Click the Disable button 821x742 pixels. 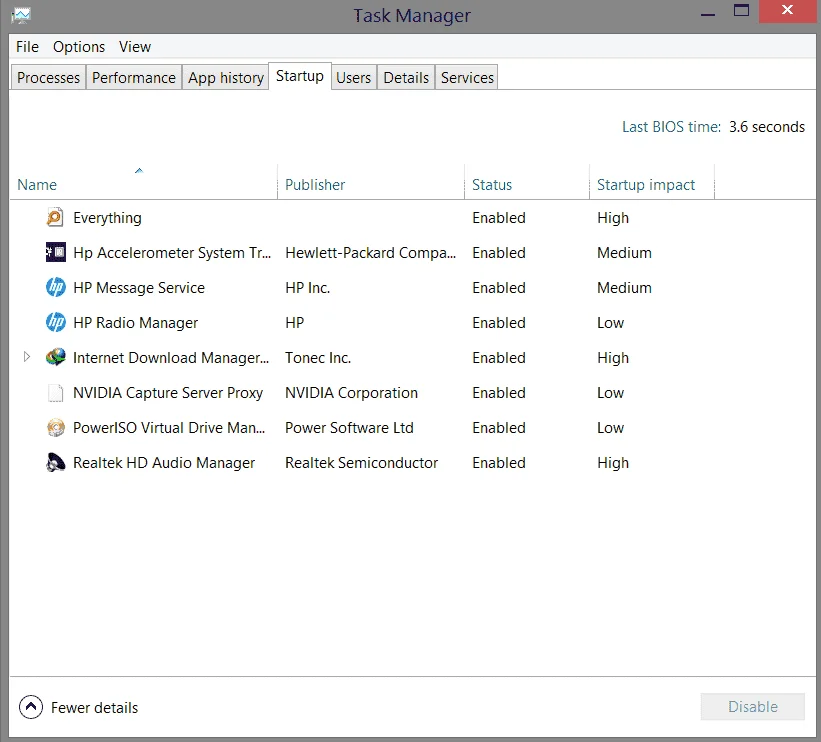[x=752, y=706]
